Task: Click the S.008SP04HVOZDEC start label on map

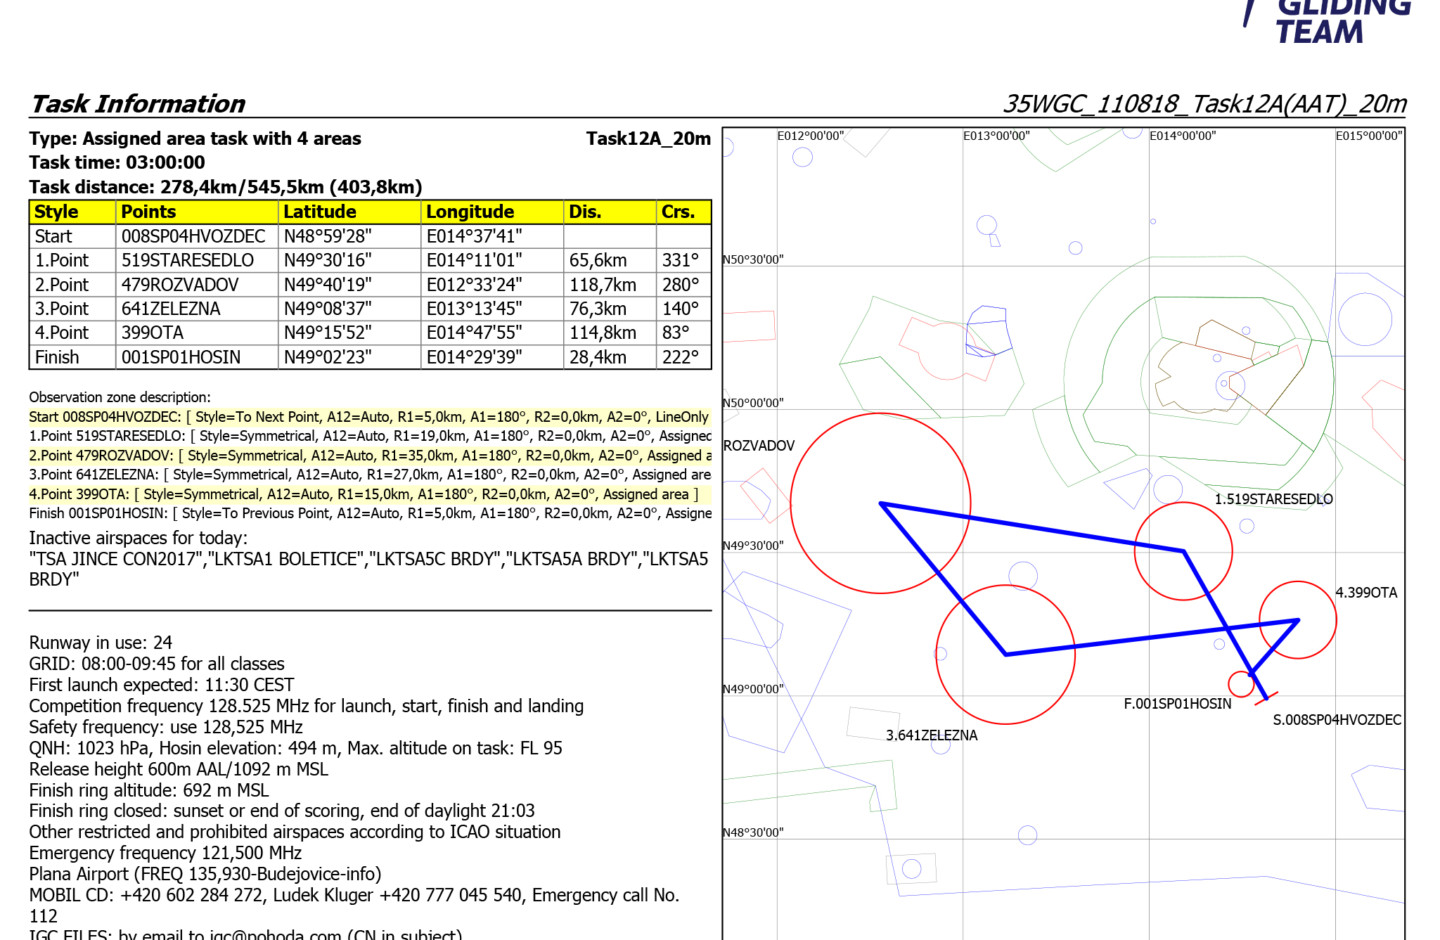Action: (x=1336, y=720)
